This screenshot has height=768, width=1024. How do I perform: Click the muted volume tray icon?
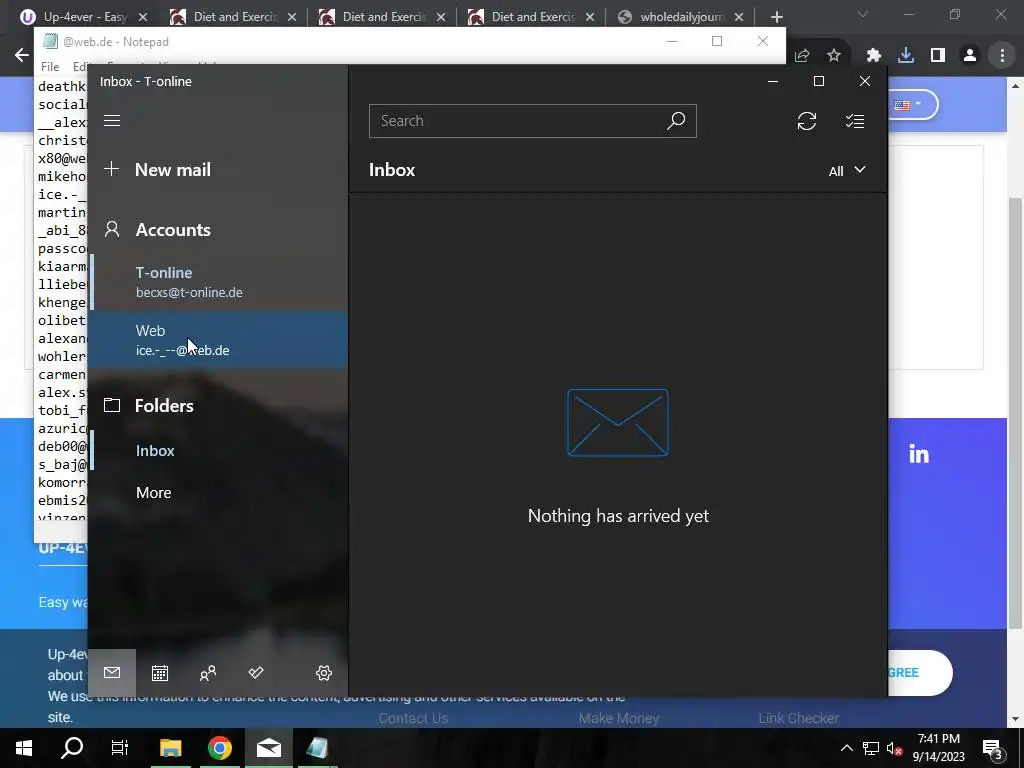(895, 748)
